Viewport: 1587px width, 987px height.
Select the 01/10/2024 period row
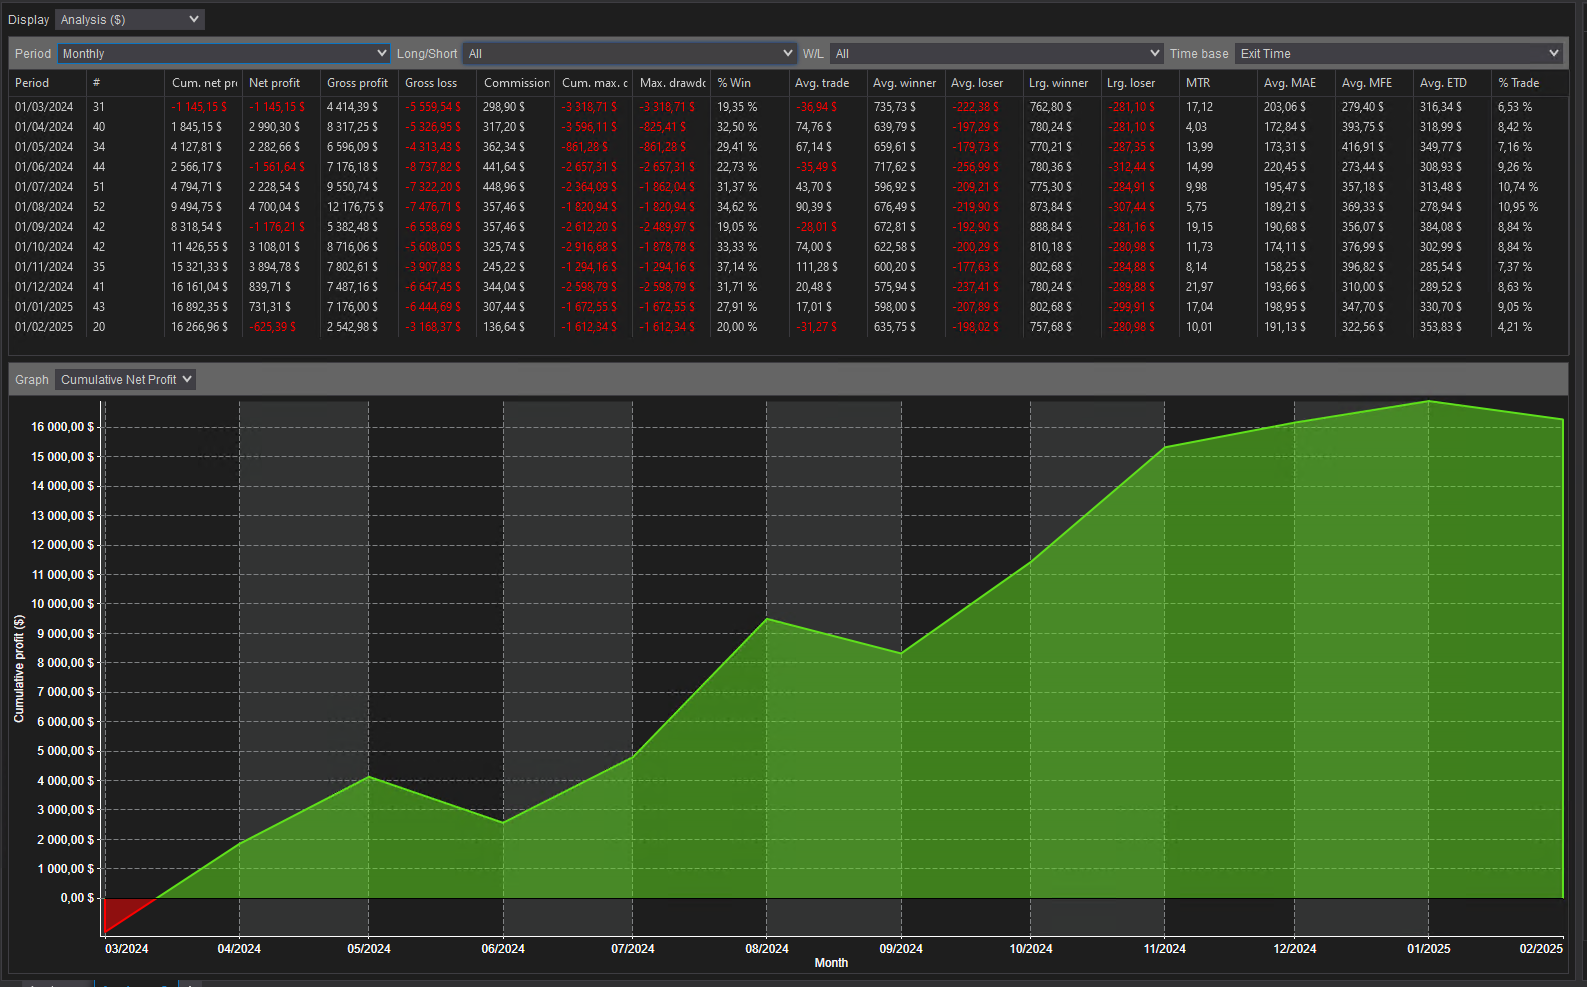click(788, 247)
